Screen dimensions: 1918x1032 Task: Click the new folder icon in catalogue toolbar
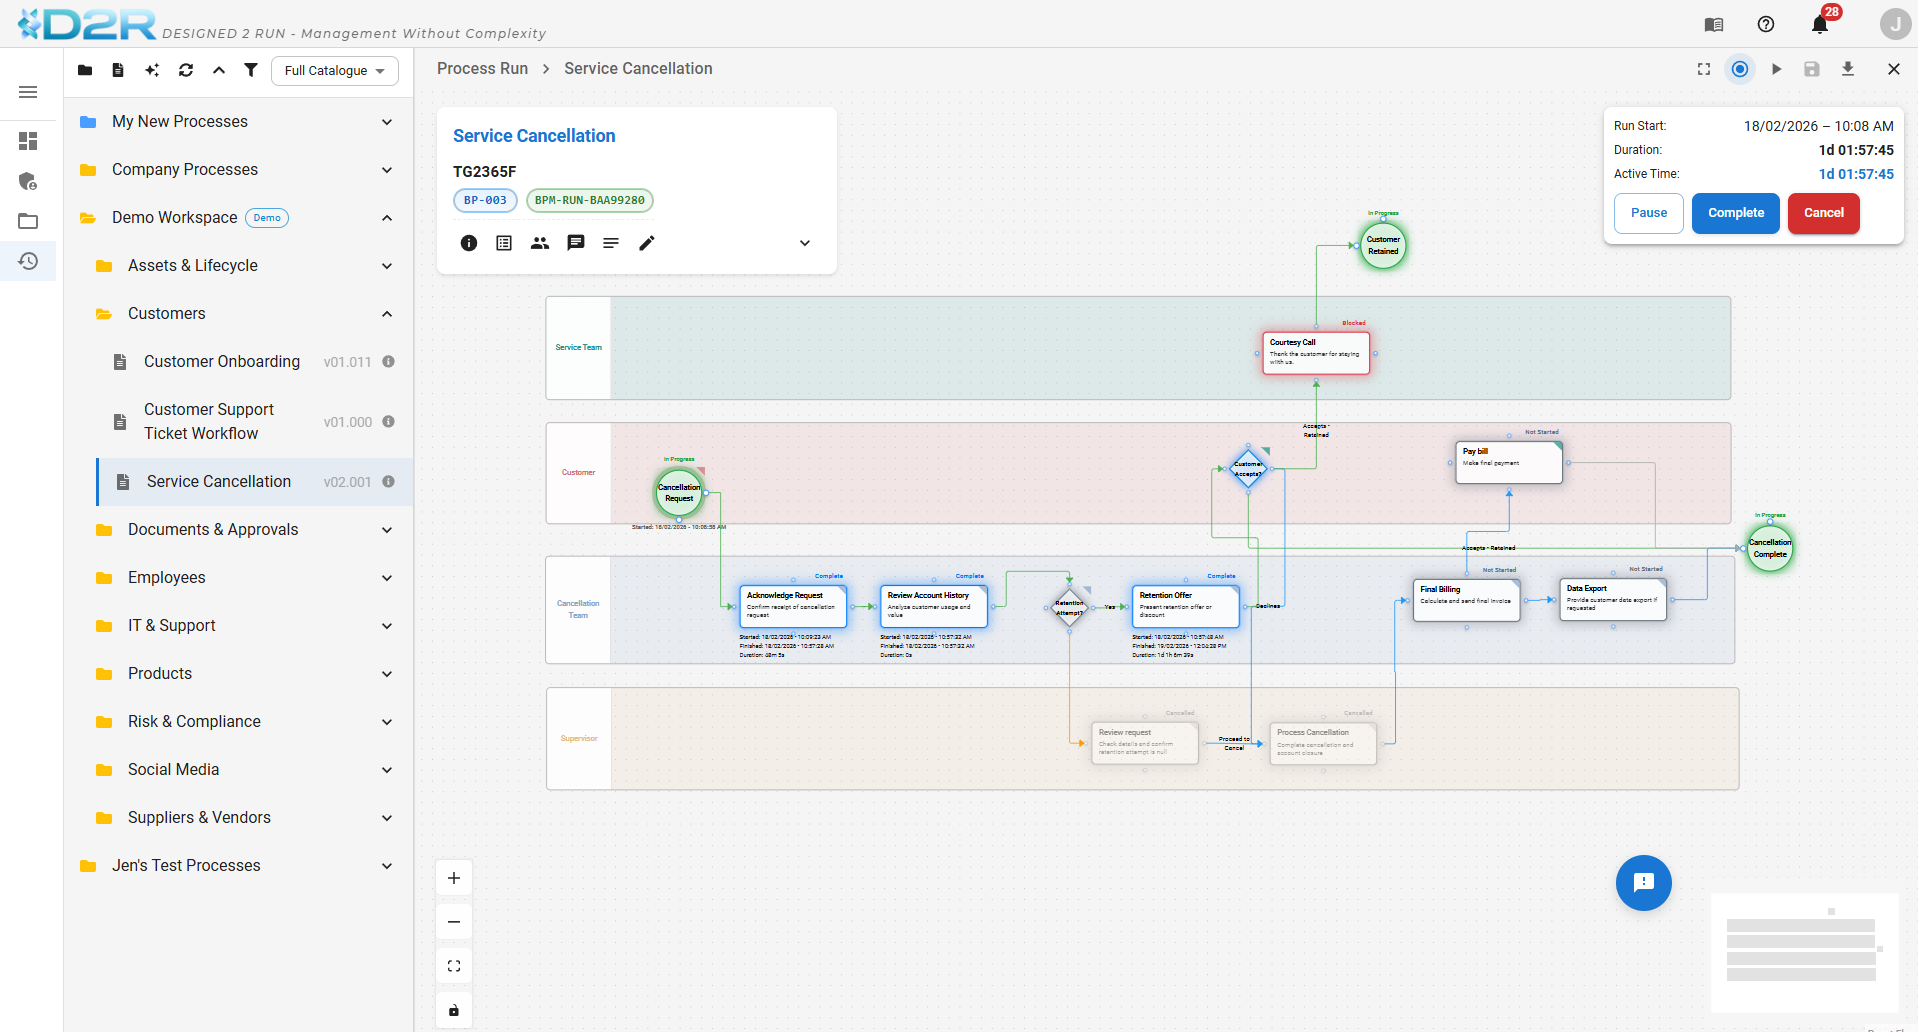(85, 70)
